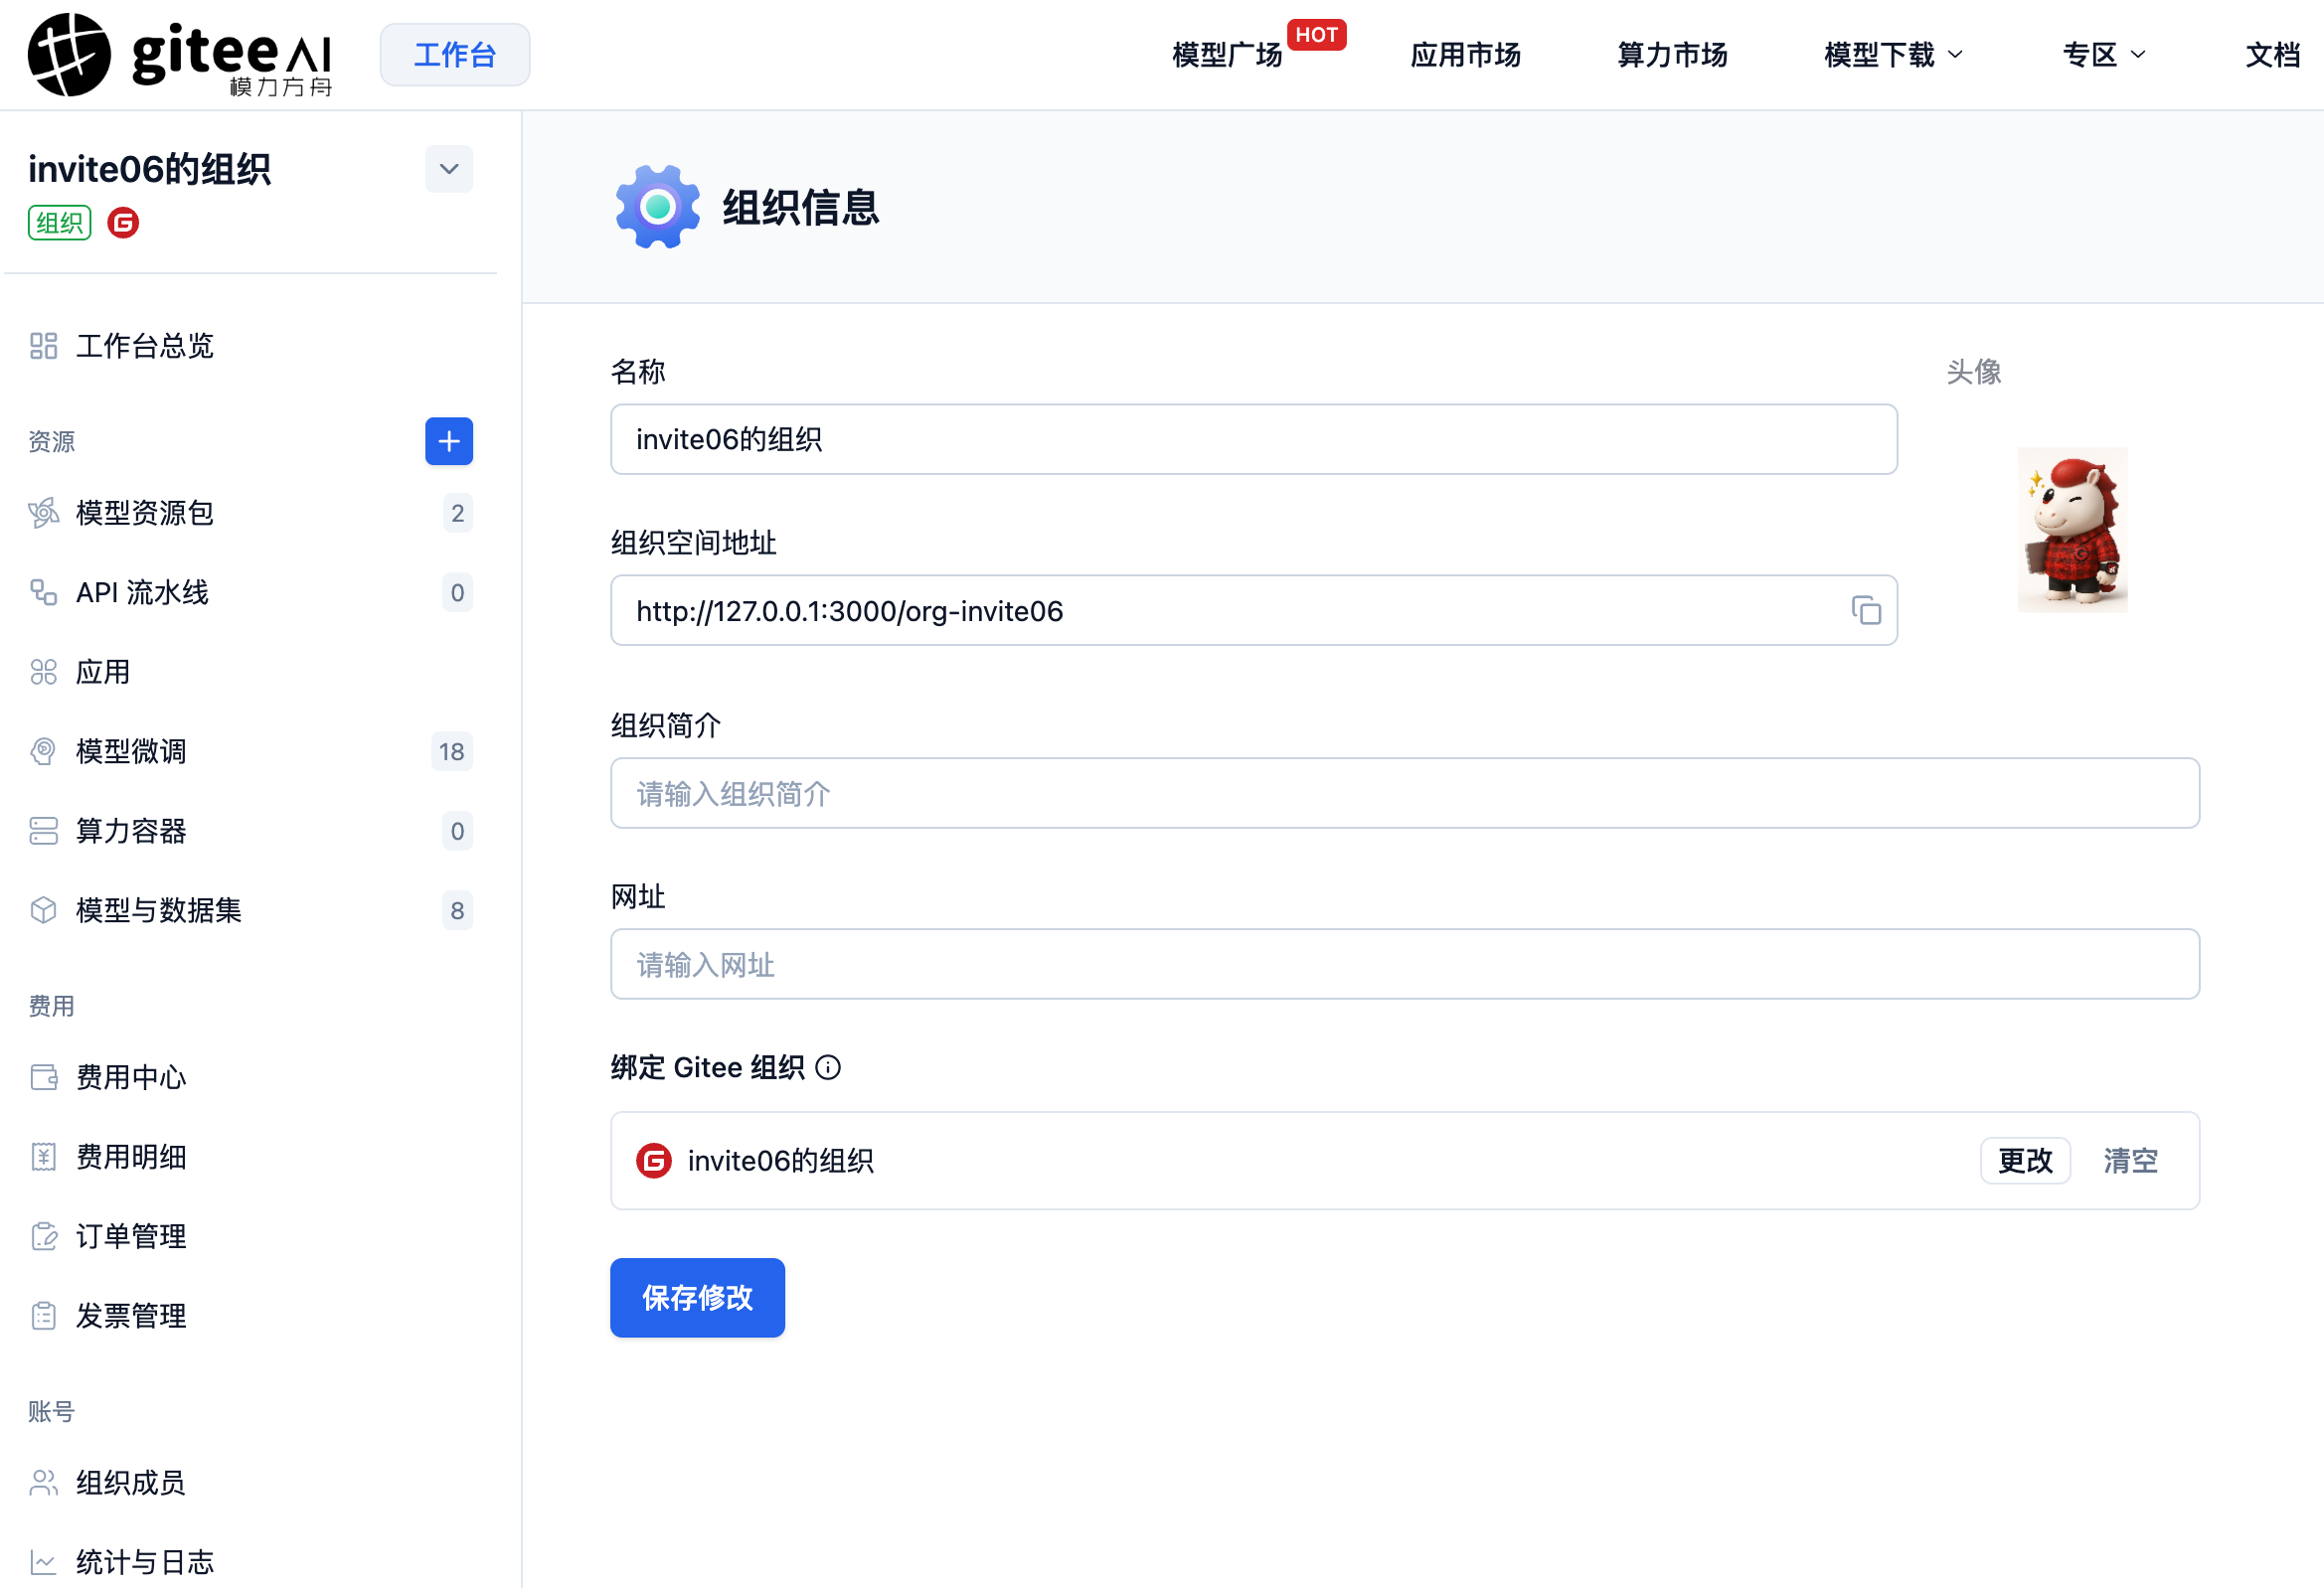Image resolution: width=2324 pixels, height=1588 pixels.
Task: Click the API 流水线 pipeline icon
Action: click(43, 593)
